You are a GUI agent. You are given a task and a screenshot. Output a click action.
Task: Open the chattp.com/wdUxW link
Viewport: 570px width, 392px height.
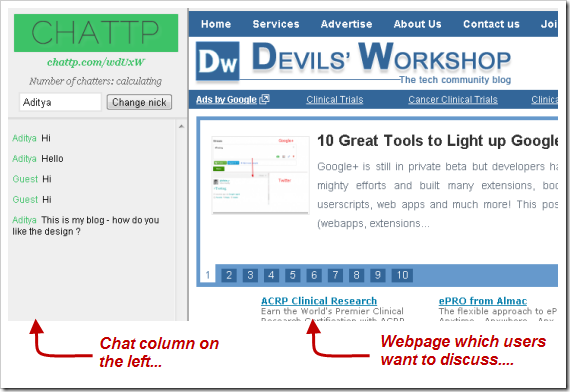(96, 62)
